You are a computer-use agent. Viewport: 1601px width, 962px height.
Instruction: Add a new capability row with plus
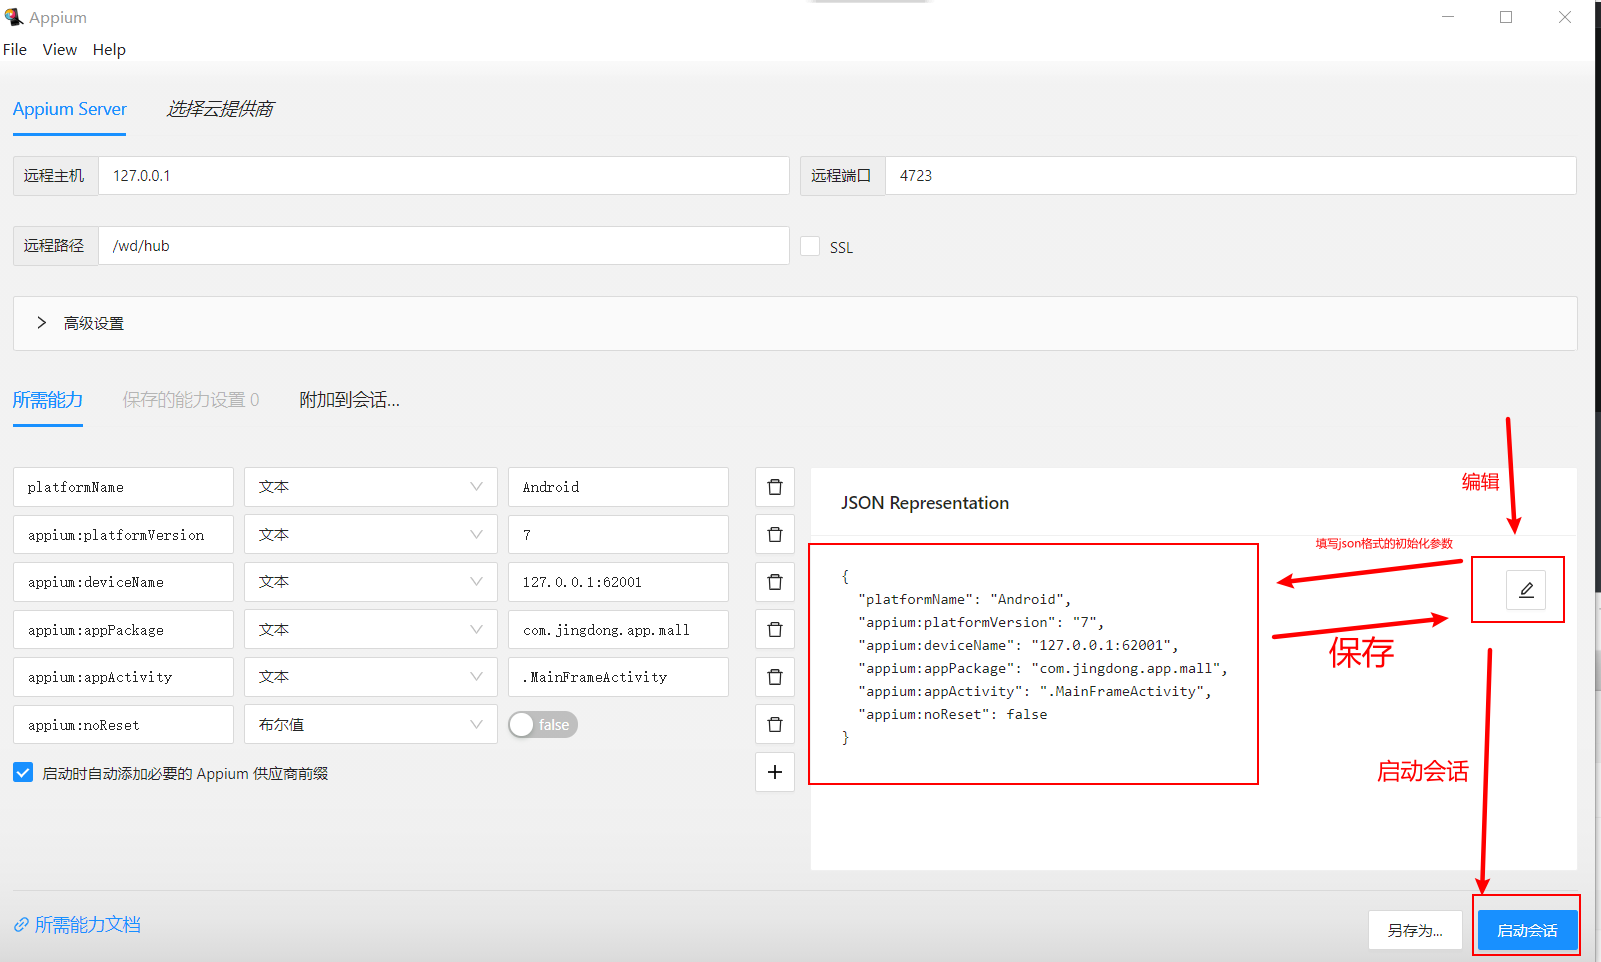point(775,772)
